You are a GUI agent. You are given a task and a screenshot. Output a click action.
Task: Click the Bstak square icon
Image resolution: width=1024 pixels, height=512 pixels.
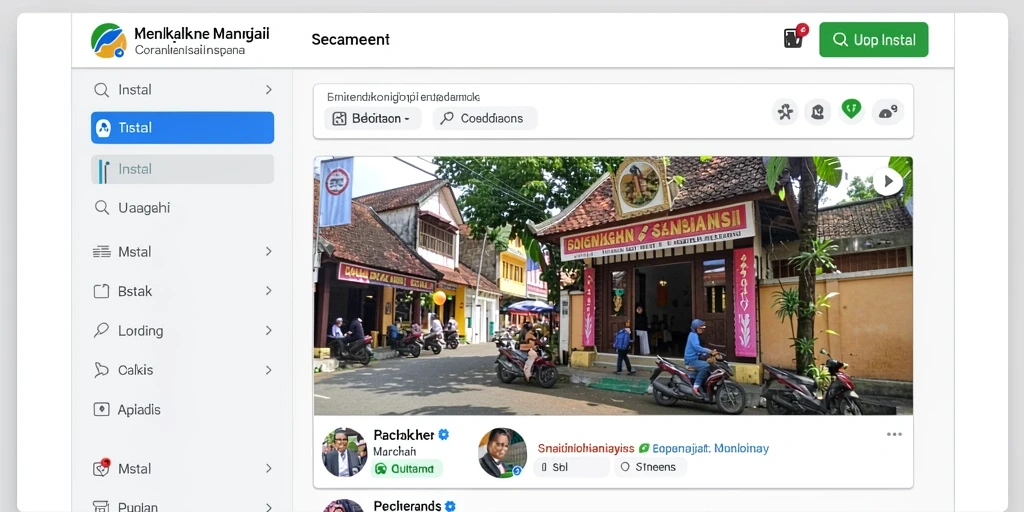101,291
